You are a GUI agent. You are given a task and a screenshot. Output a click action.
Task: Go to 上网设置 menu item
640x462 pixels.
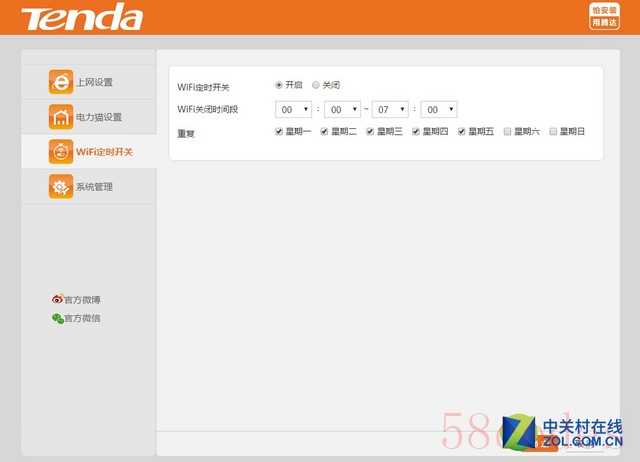pyautogui.click(x=94, y=82)
